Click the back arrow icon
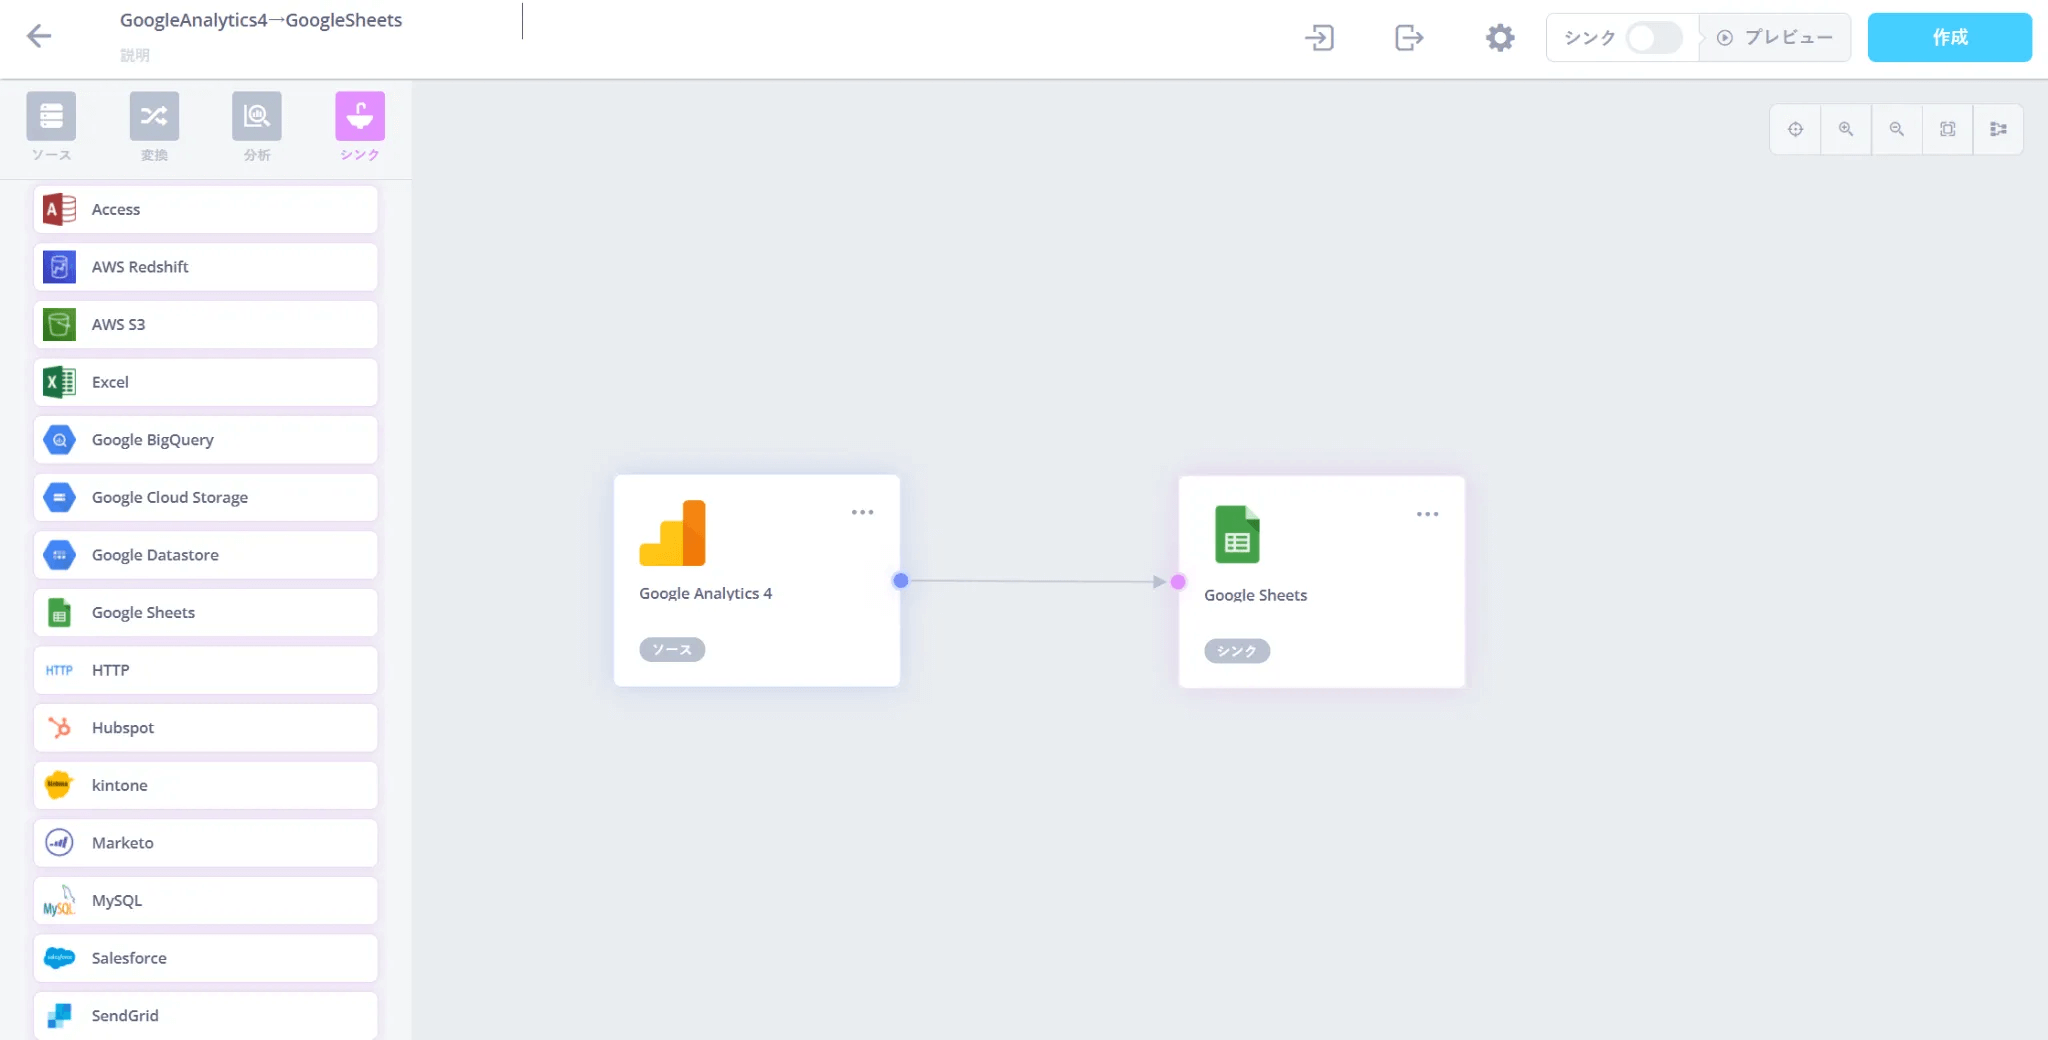 pos(39,37)
